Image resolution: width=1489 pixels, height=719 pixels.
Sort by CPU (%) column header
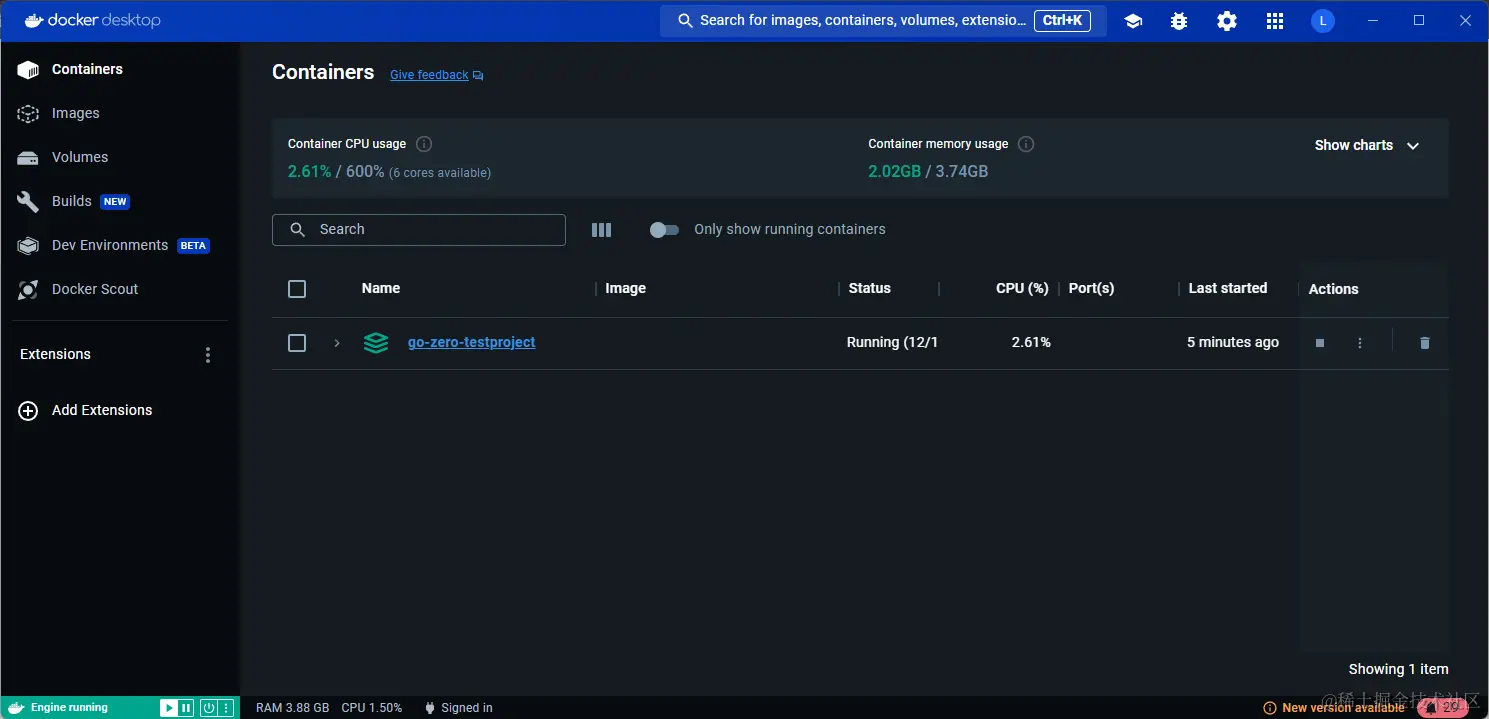(x=1022, y=288)
